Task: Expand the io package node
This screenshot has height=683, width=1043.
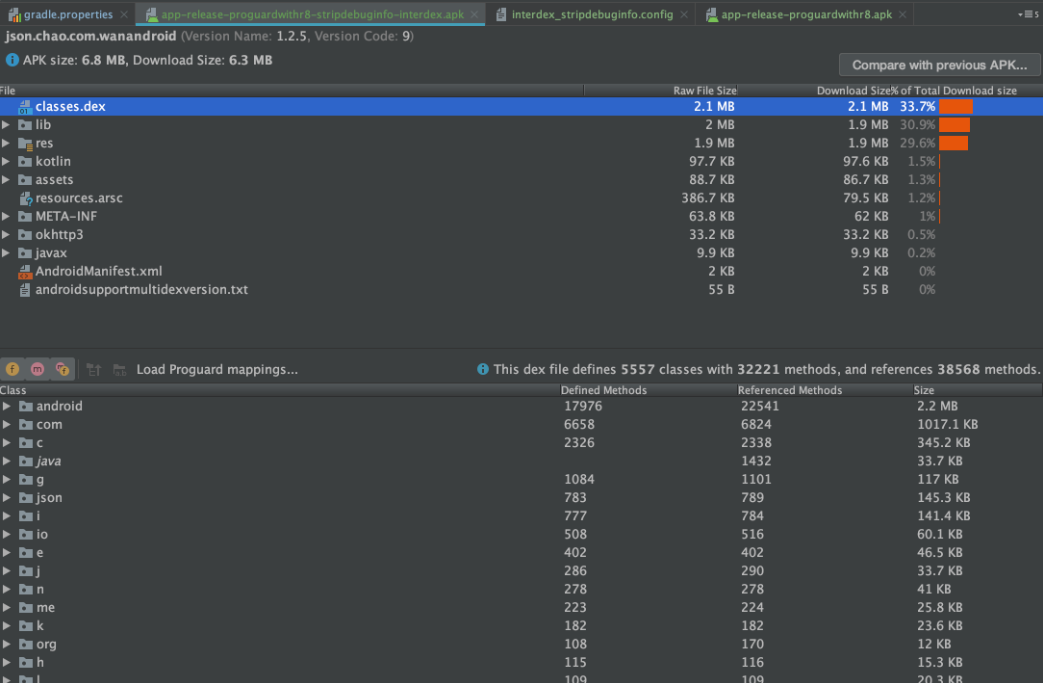Action: (7, 534)
